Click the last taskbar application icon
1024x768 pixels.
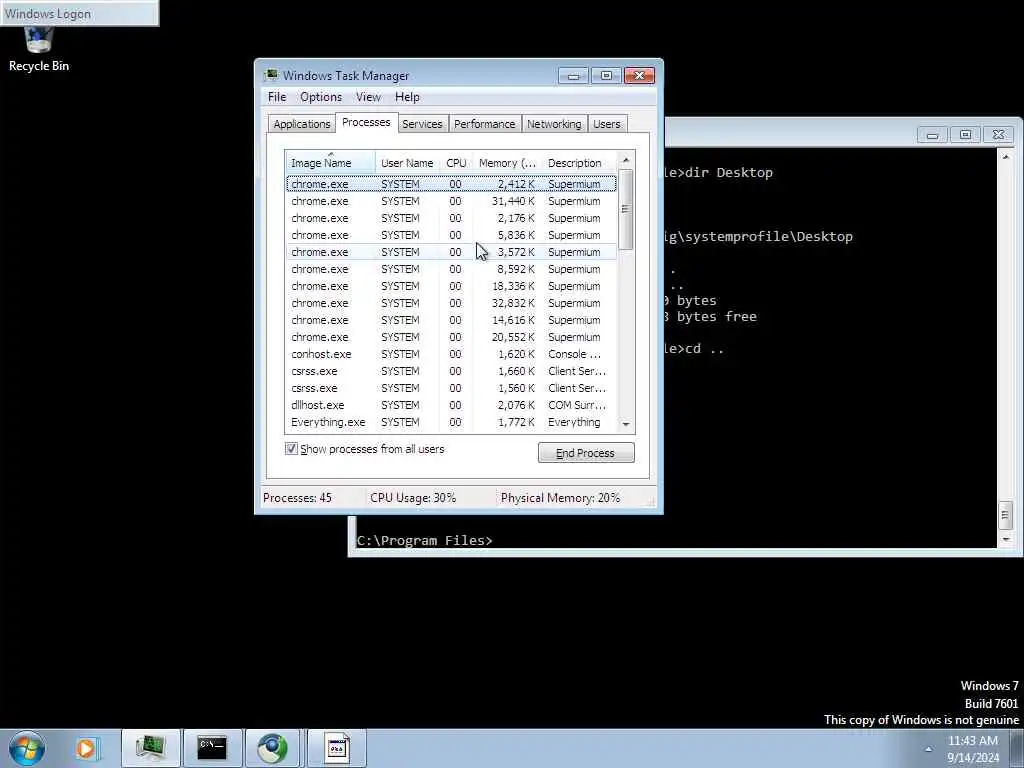337,748
